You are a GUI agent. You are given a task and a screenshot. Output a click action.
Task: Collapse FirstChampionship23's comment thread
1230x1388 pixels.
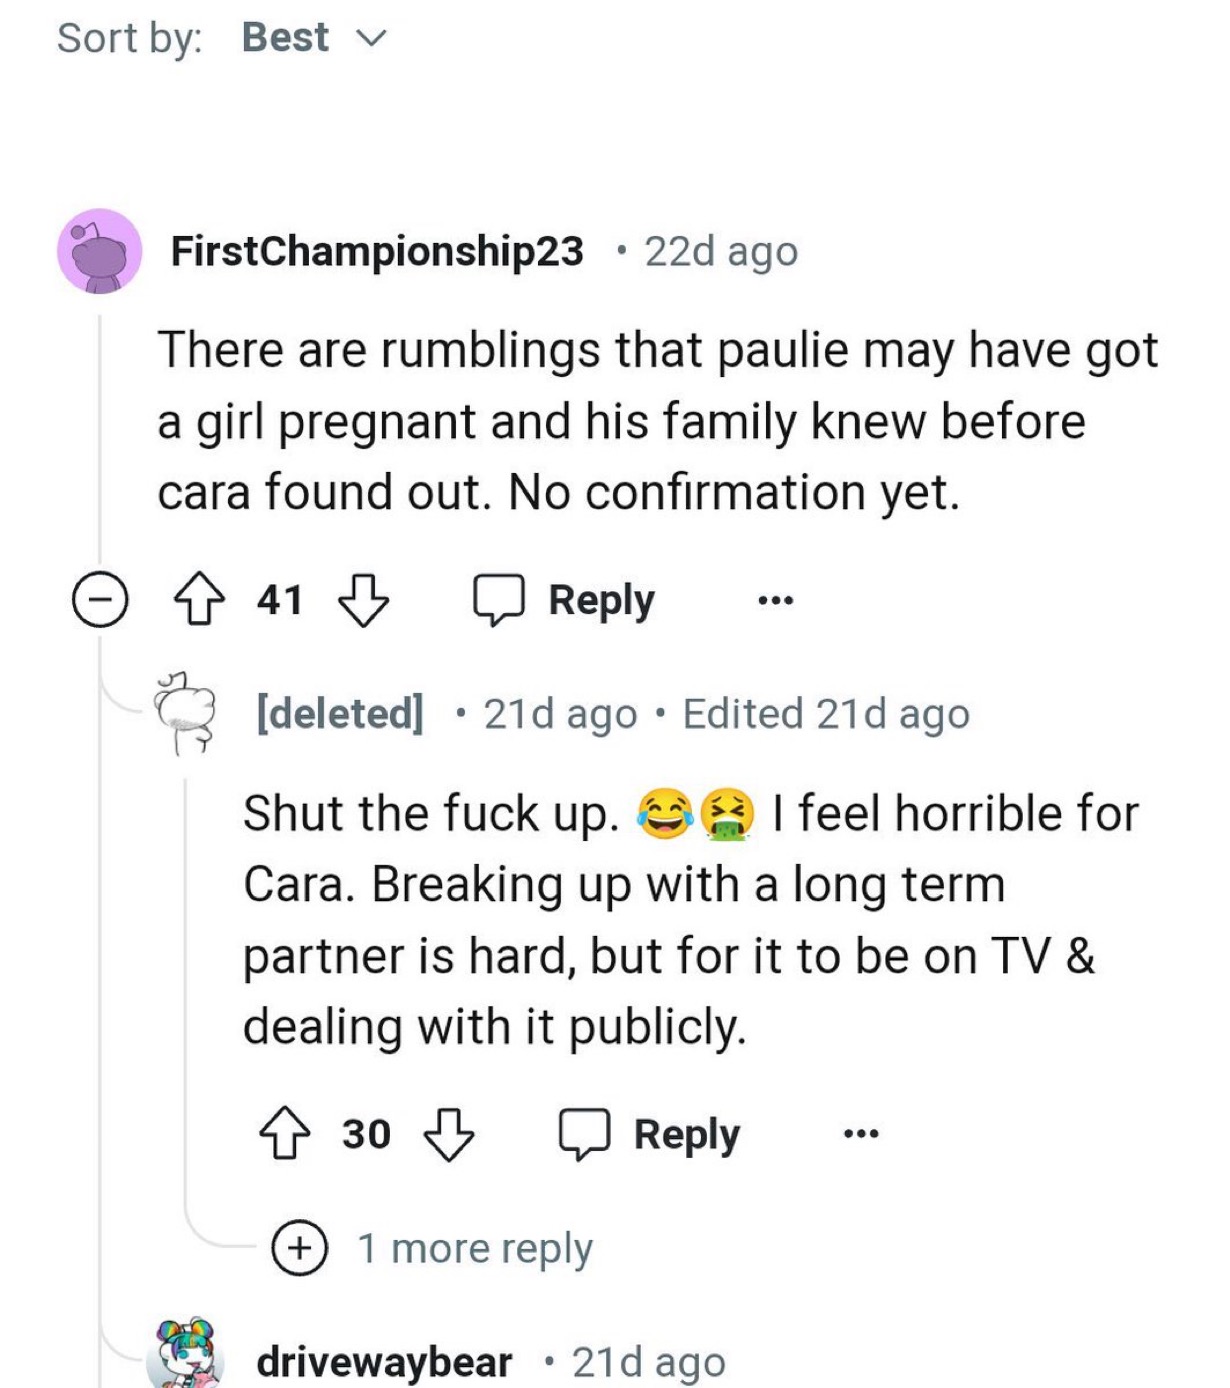coord(100,600)
